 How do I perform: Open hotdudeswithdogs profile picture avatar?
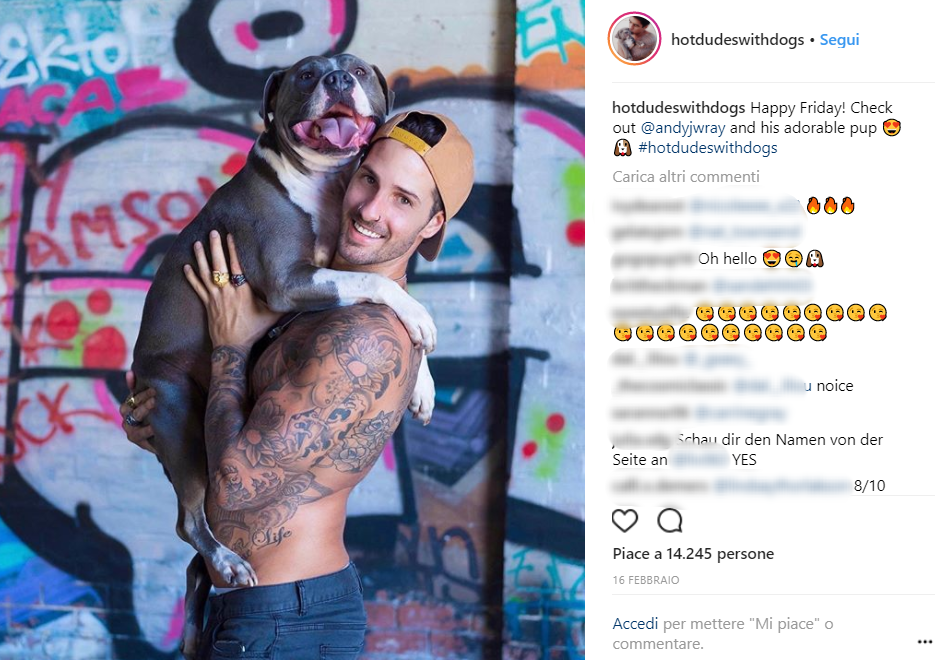635,39
